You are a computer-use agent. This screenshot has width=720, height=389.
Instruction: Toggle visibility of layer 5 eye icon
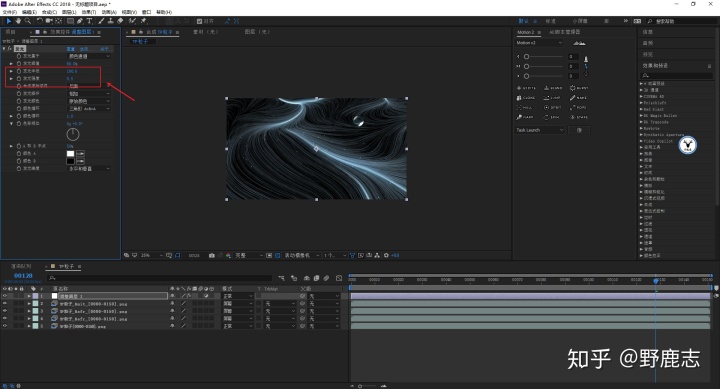[x=5, y=326]
